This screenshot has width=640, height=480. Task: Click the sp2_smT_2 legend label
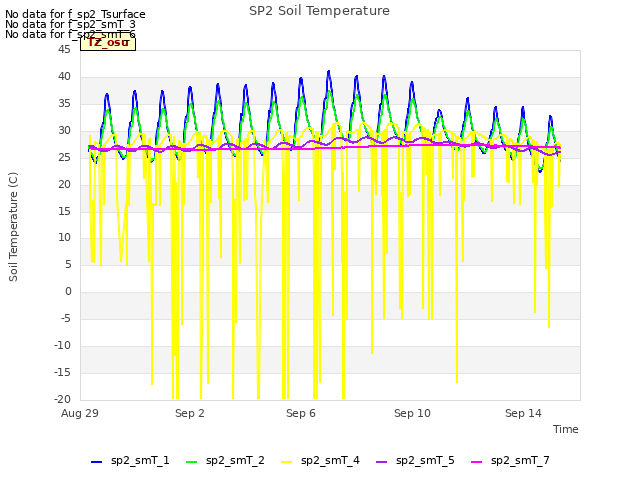[x=235, y=461]
